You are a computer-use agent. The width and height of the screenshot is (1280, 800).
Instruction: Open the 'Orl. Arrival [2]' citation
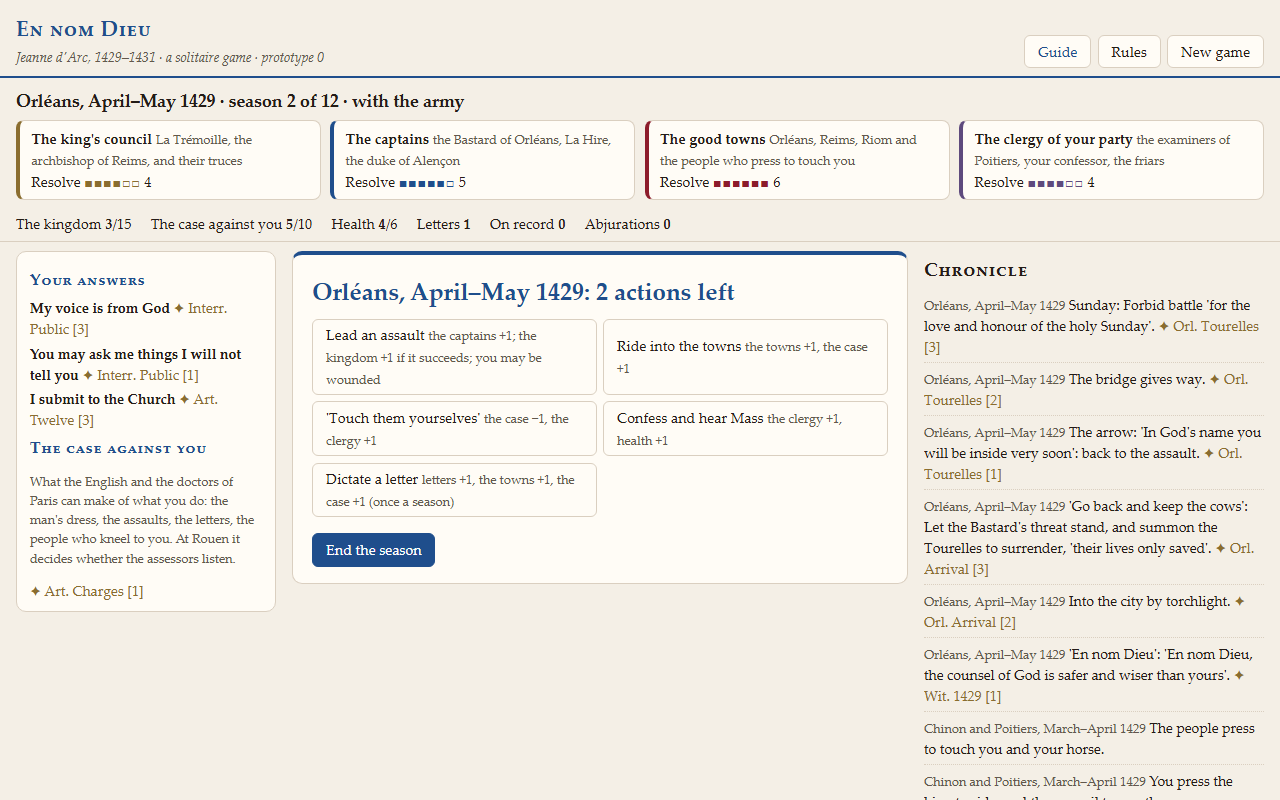tap(1085, 612)
